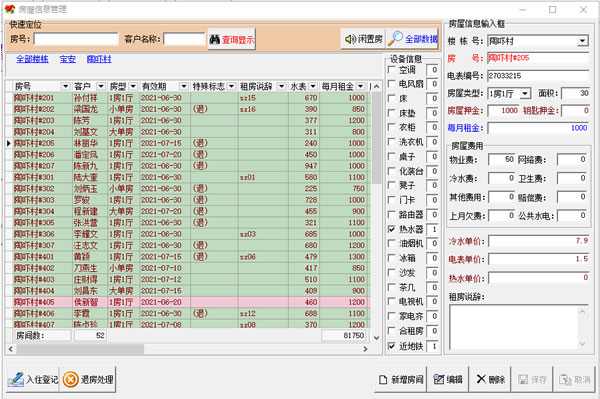Image resolution: width=600 pixels, height=399 pixels.
Task: Uncheck the water heater (热水器) checkbox
Action: [391, 229]
